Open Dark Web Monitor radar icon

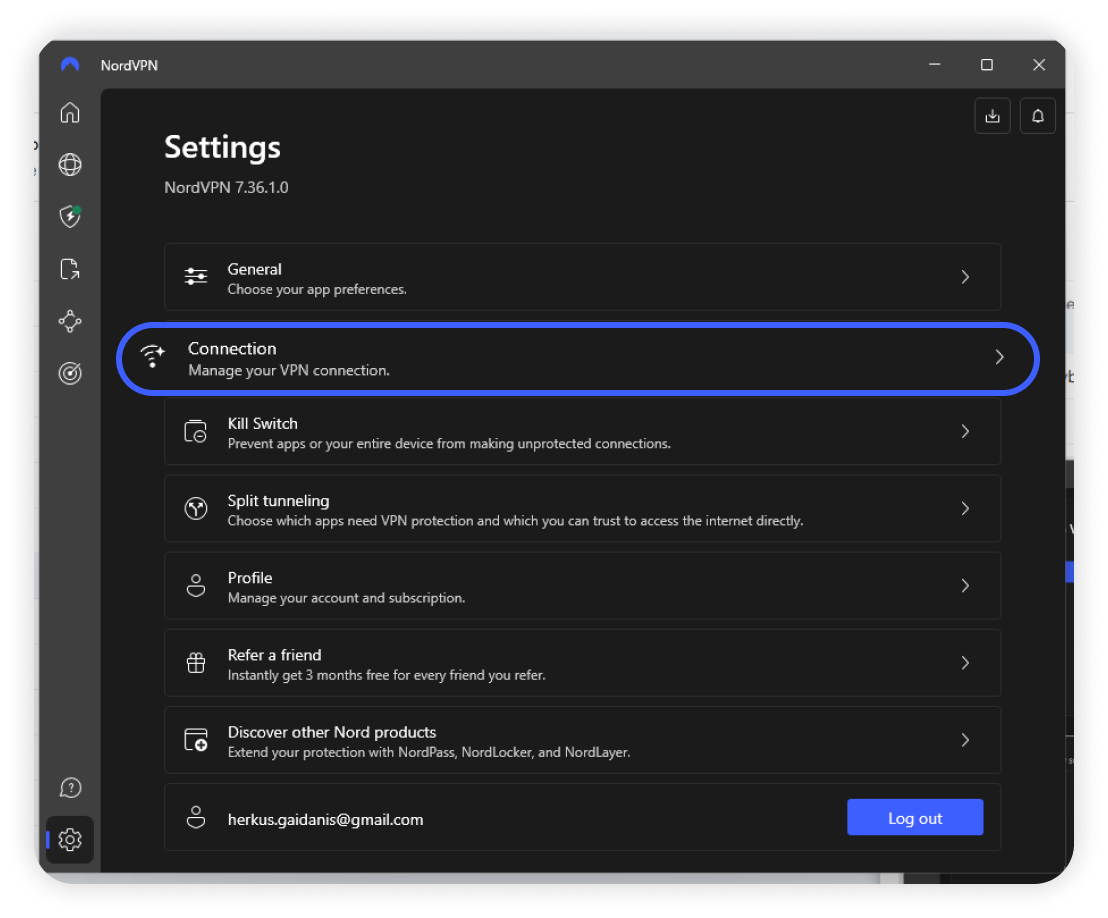[70, 373]
